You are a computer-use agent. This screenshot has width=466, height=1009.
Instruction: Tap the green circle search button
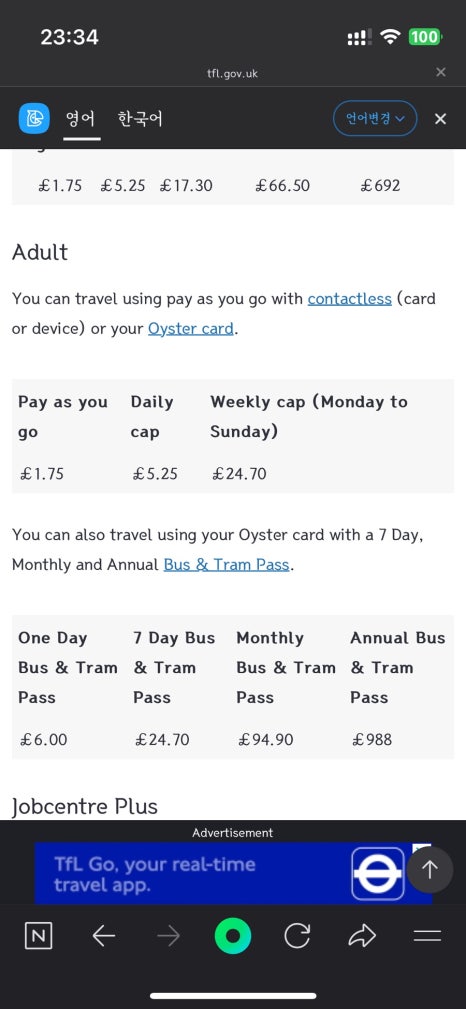tap(233, 936)
